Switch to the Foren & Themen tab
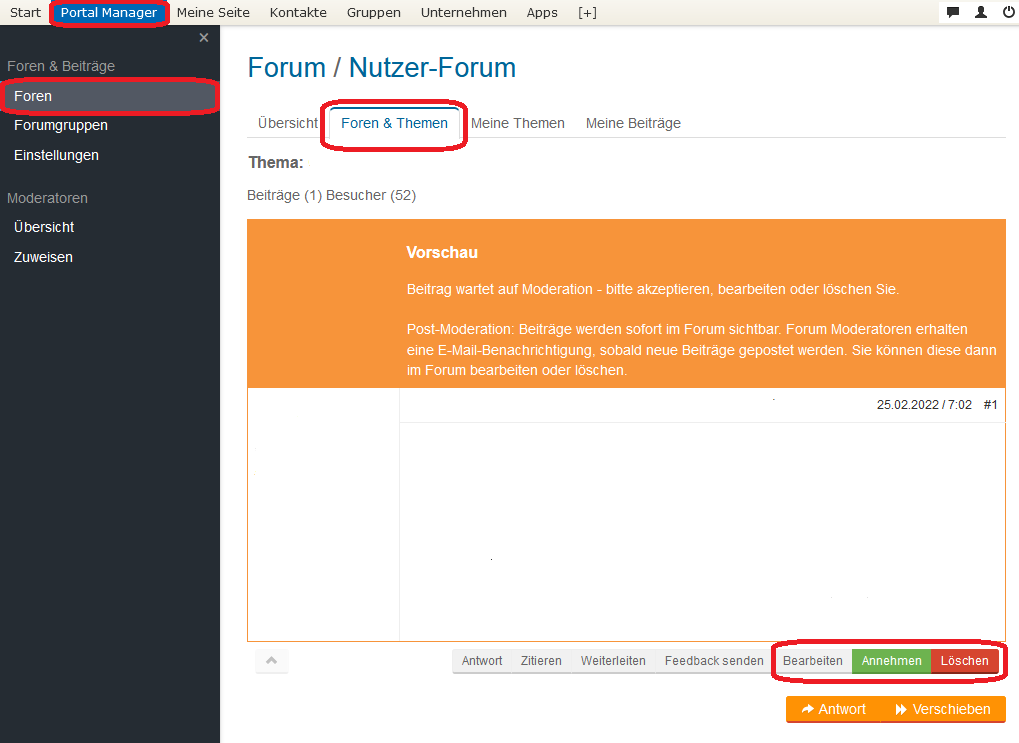The width and height of the screenshot is (1019, 743). 394,123
